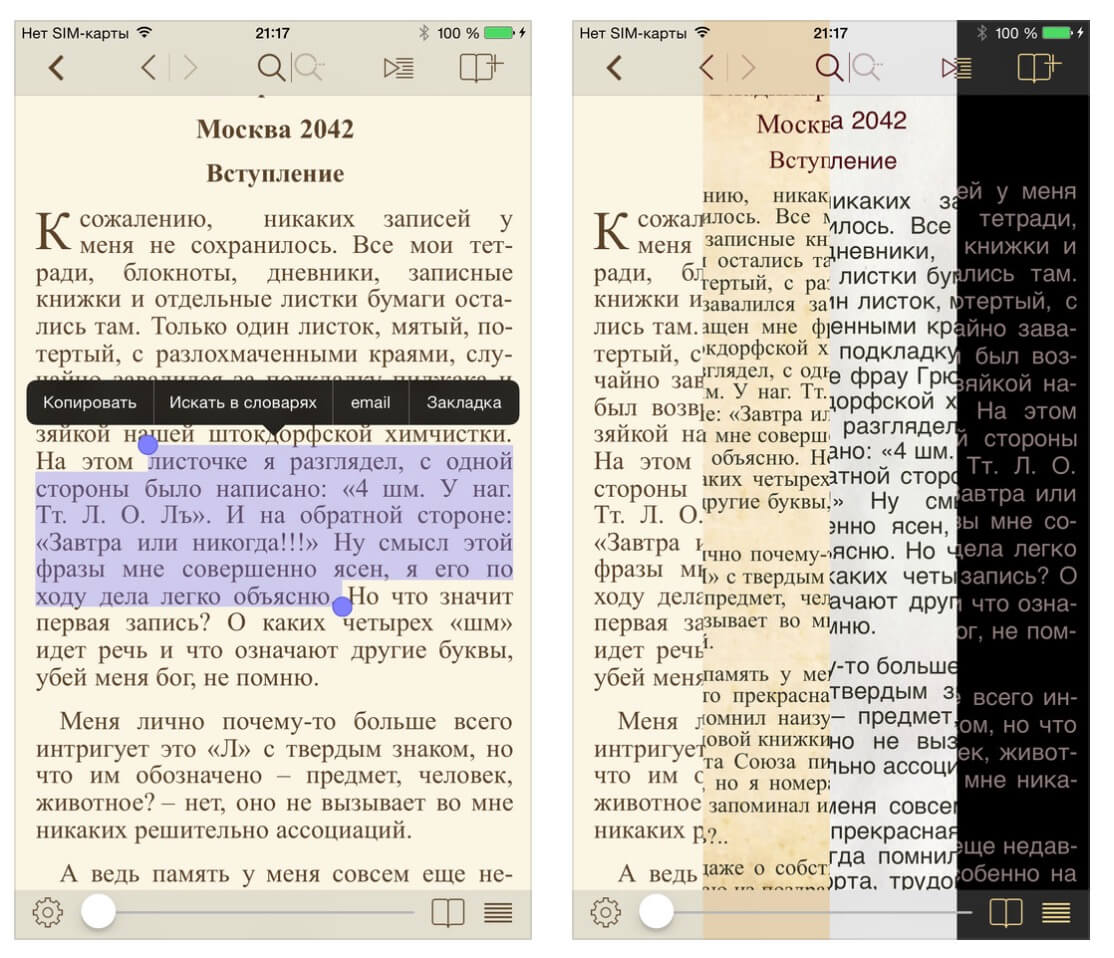Image resolution: width=1114 pixels, height=958 pixels.
Task: Open search in the right reader screen
Action: click(x=828, y=68)
